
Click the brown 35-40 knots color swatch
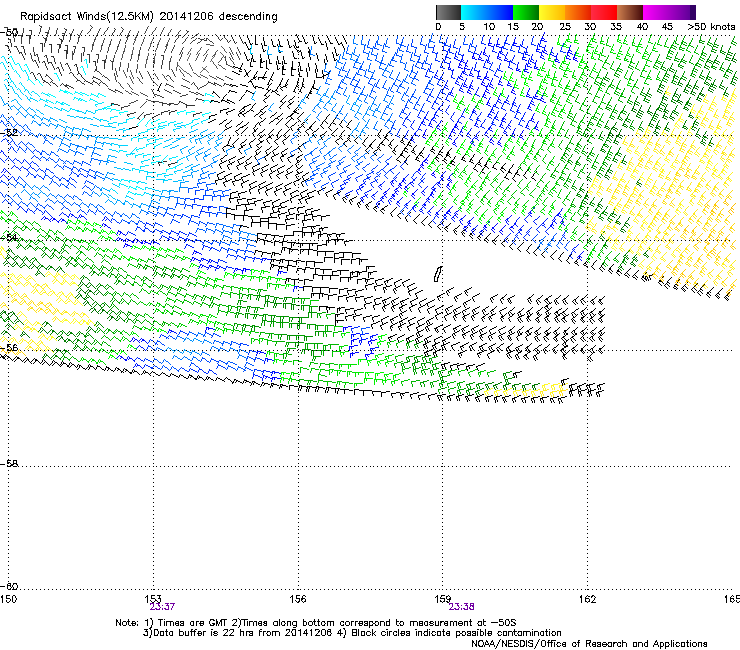pos(630,12)
